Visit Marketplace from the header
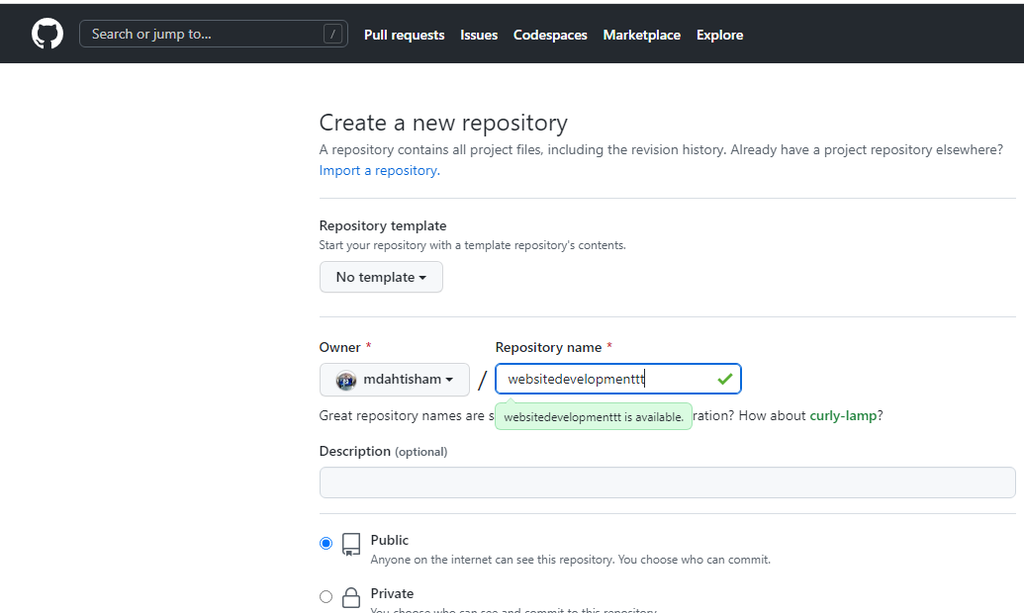This screenshot has width=1024, height=613. [x=642, y=35]
